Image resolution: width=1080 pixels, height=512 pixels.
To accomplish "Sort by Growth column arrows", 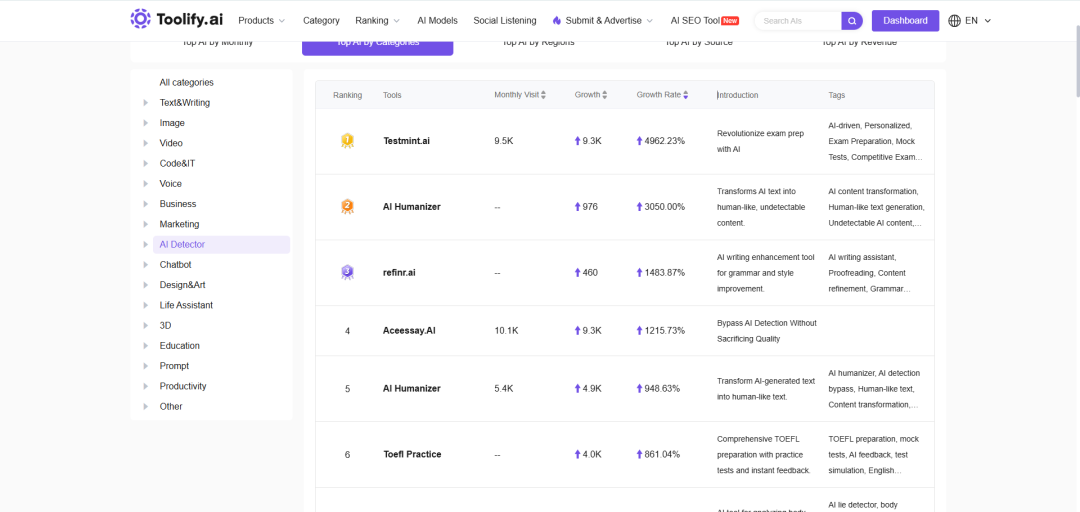I will coord(605,95).
